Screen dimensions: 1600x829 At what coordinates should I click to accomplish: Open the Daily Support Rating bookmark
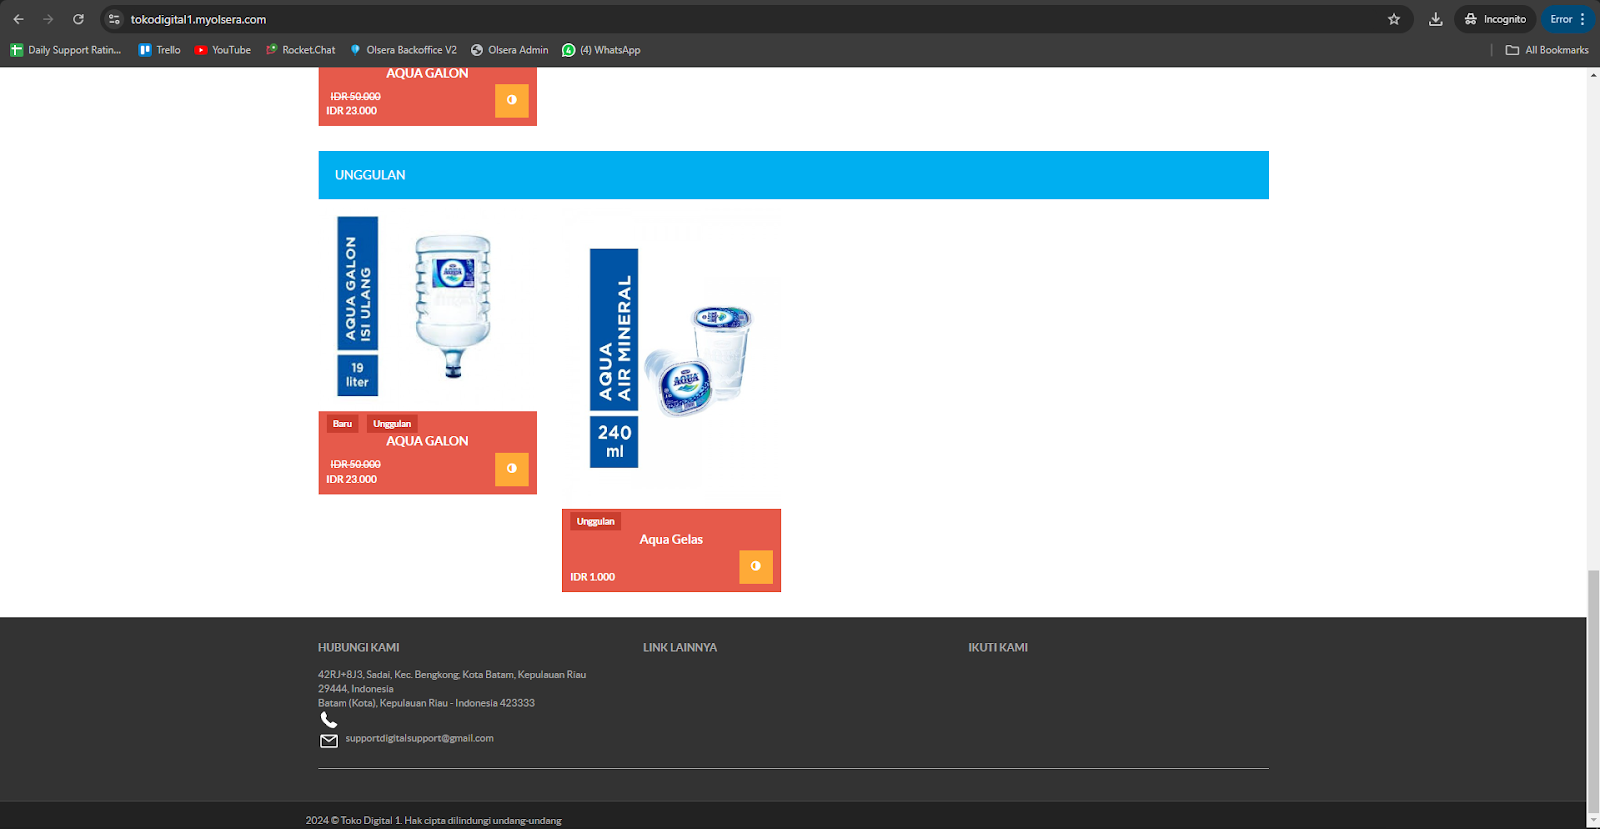[66, 50]
